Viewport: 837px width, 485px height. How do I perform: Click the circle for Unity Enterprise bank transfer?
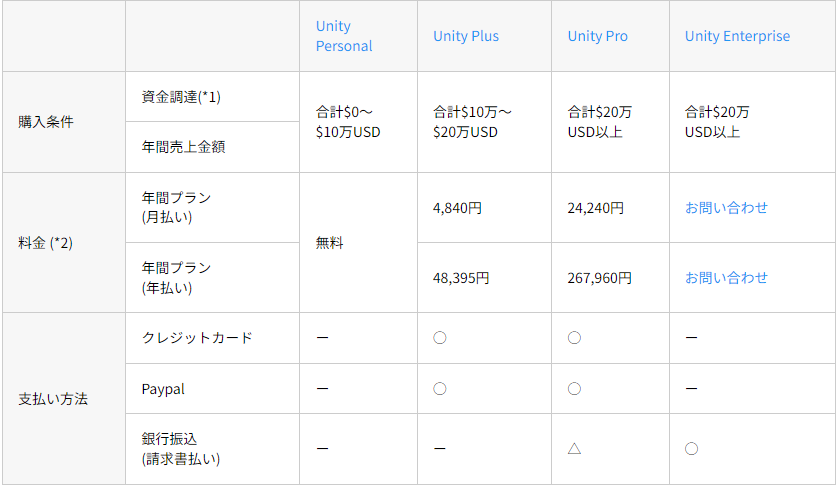[x=691, y=449]
